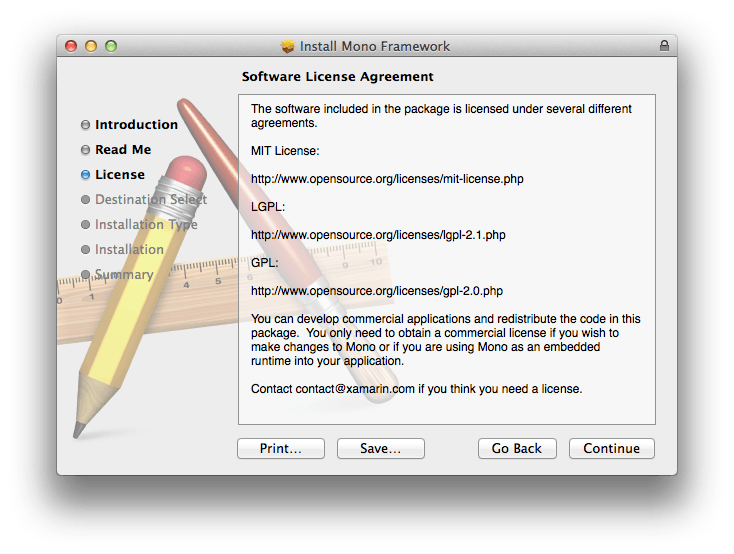Click the bullet beside the Read Me step
Viewport: 734px width, 554px height.
point(85,150)
